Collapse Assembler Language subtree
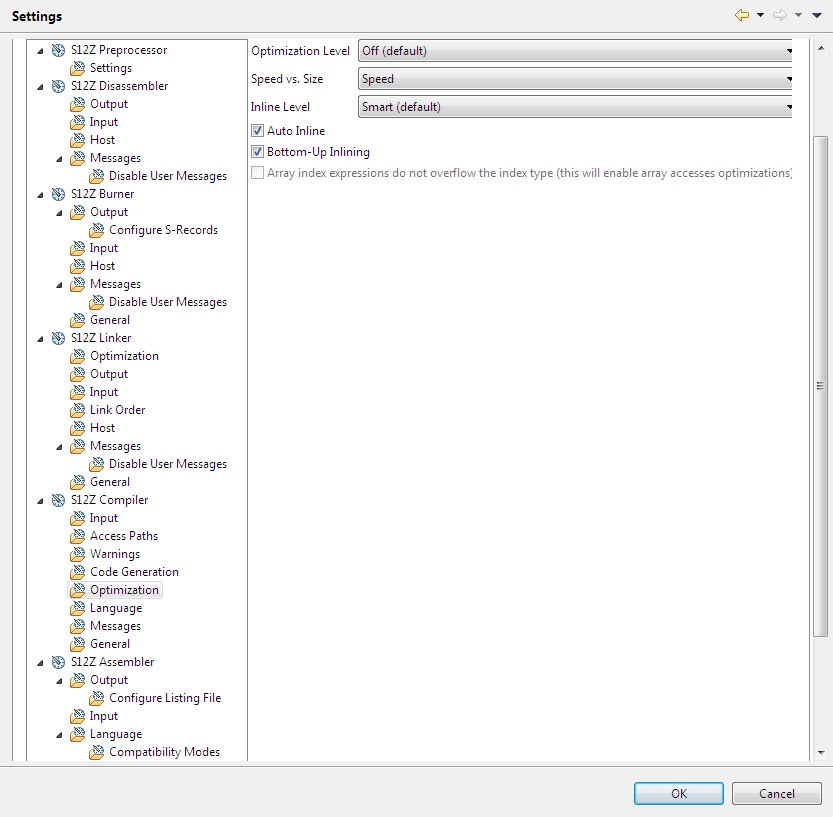This screenshot has width=833, height=817. pyautogui.click(x=60, y=735)
